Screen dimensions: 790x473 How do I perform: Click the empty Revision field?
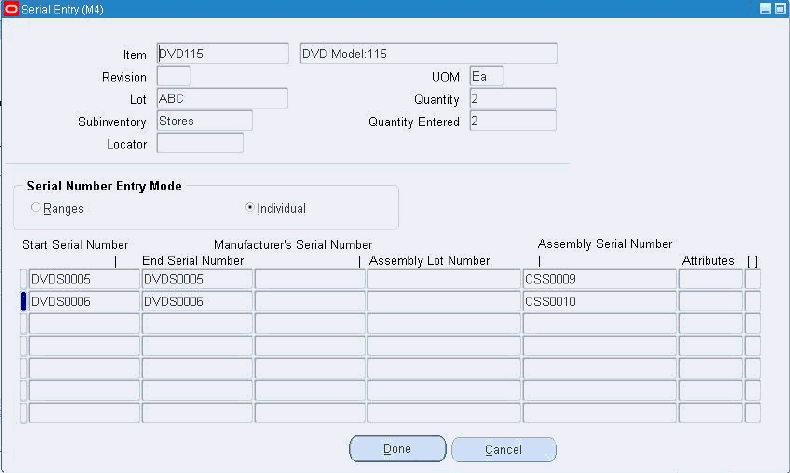coord(174,76)
